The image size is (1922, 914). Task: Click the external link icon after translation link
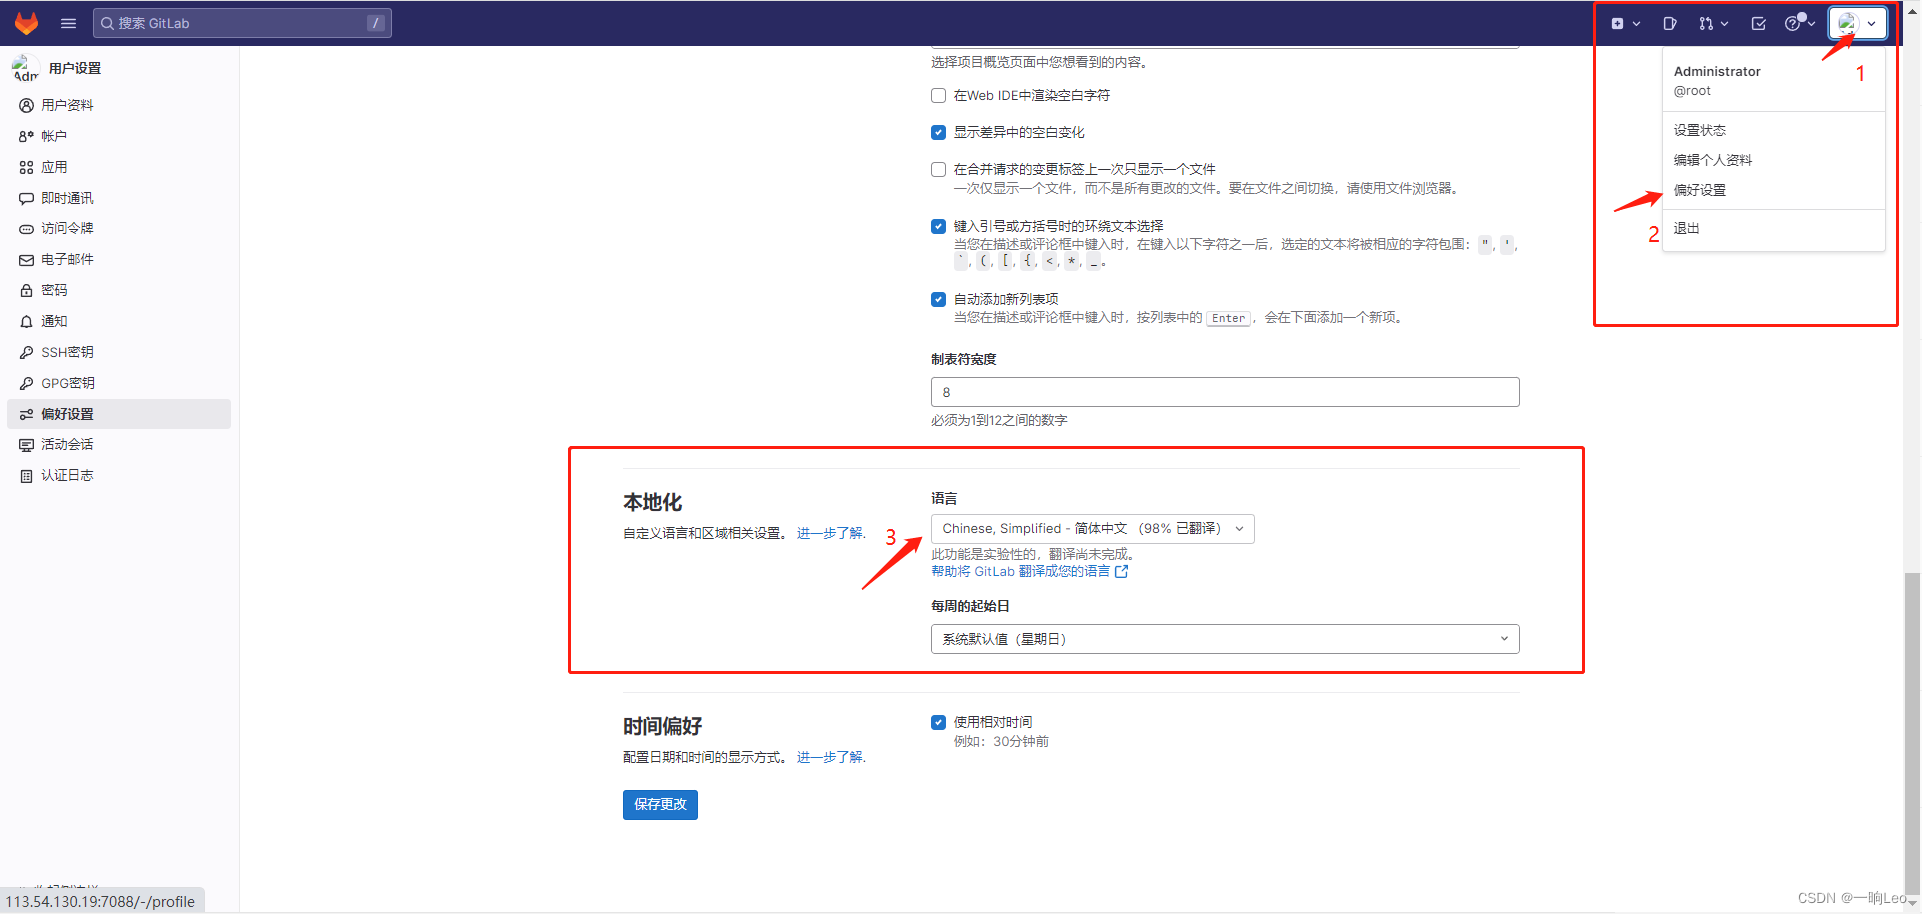(x=1122, y=572)
